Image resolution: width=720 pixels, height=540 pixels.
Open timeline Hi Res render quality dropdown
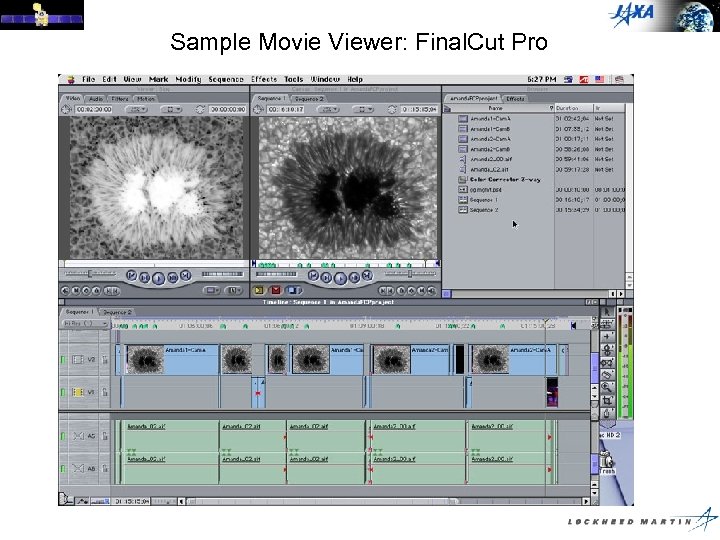pyautogui.click(x=85, y=324)
